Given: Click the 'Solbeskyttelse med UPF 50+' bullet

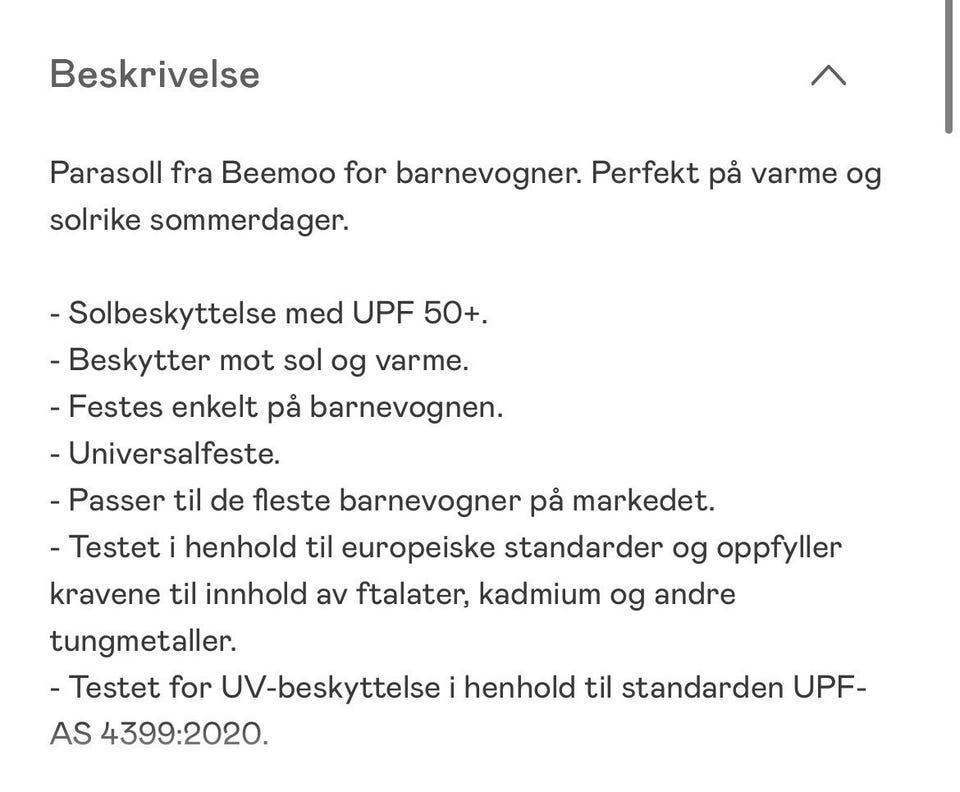Looking at the screenshot, I should (269, 313).
